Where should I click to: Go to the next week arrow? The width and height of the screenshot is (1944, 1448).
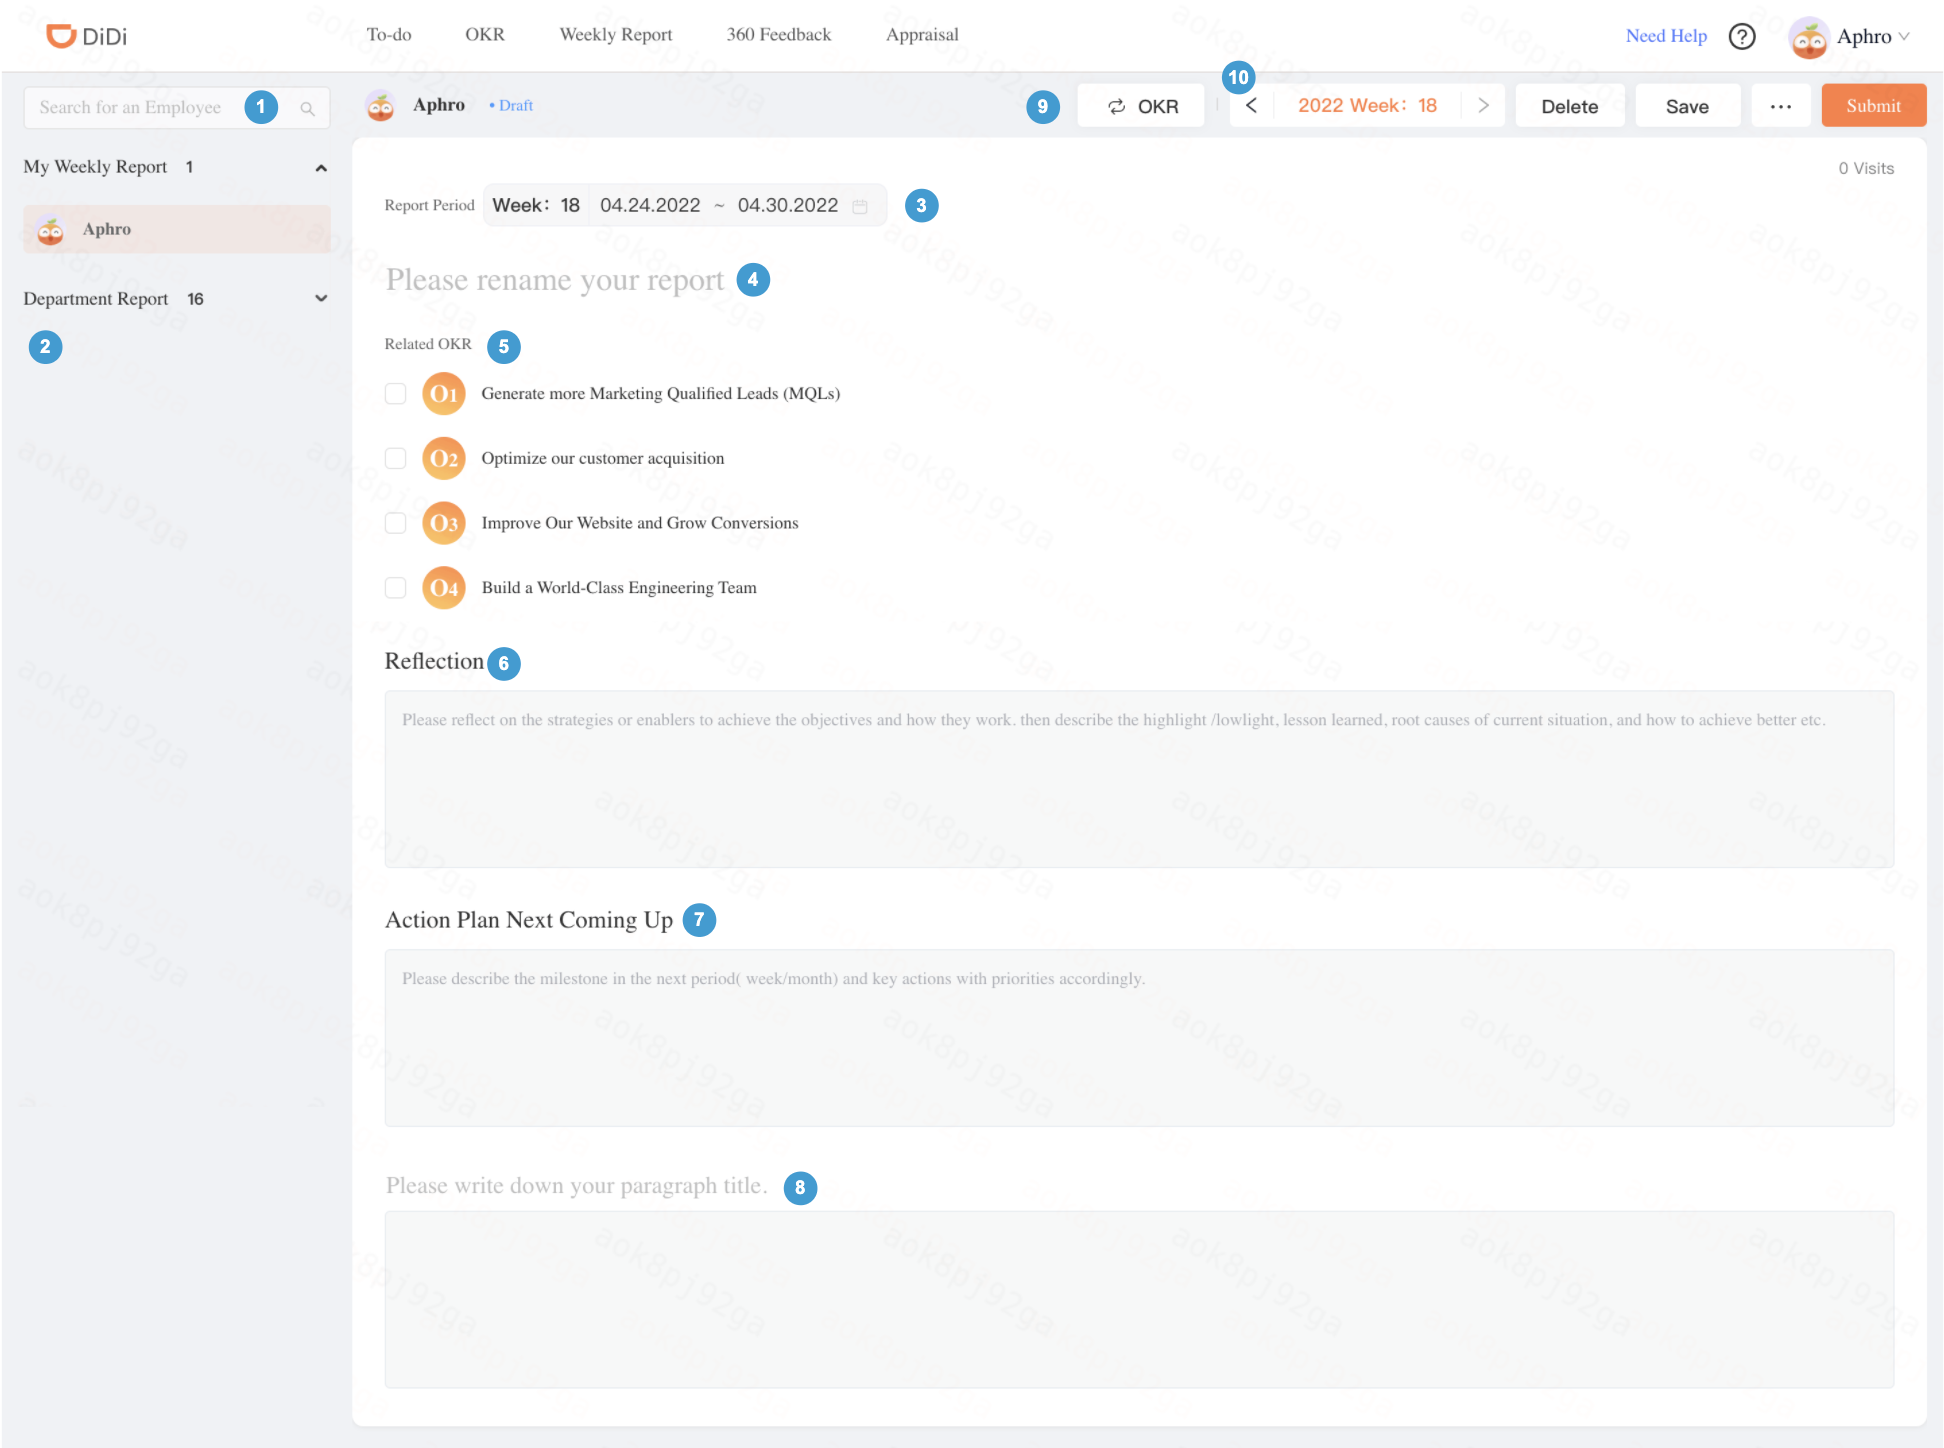[x=1484, y=105]
